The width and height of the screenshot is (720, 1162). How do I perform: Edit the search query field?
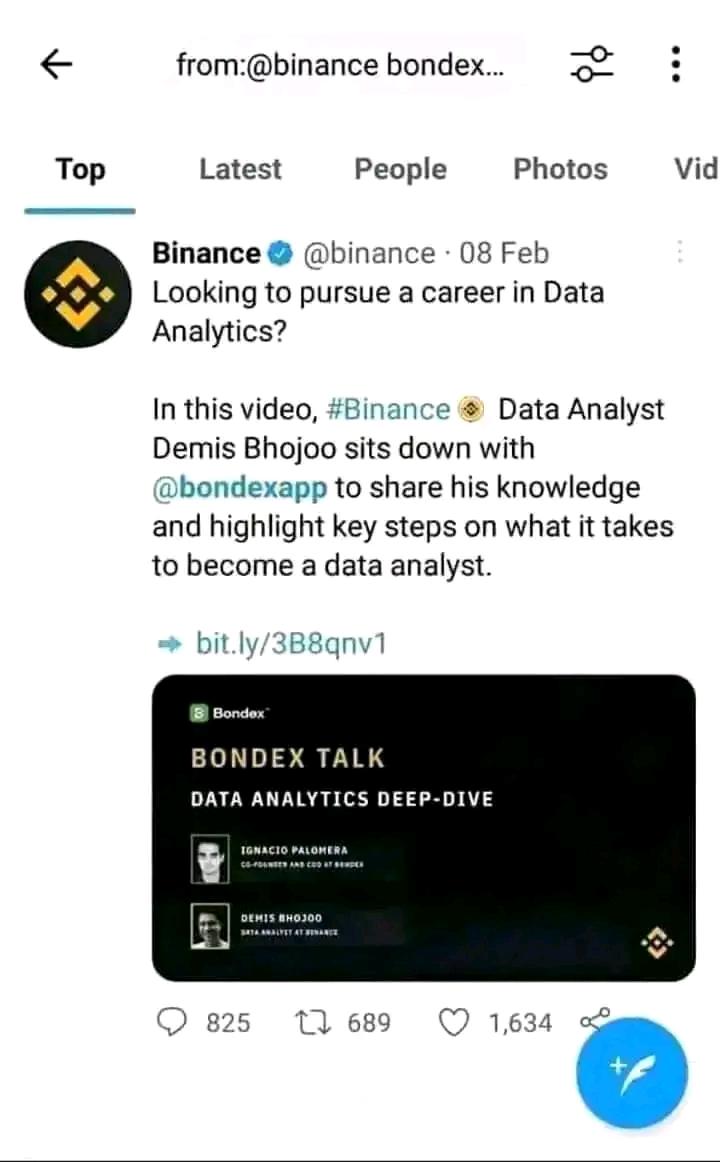coord(340,66)
